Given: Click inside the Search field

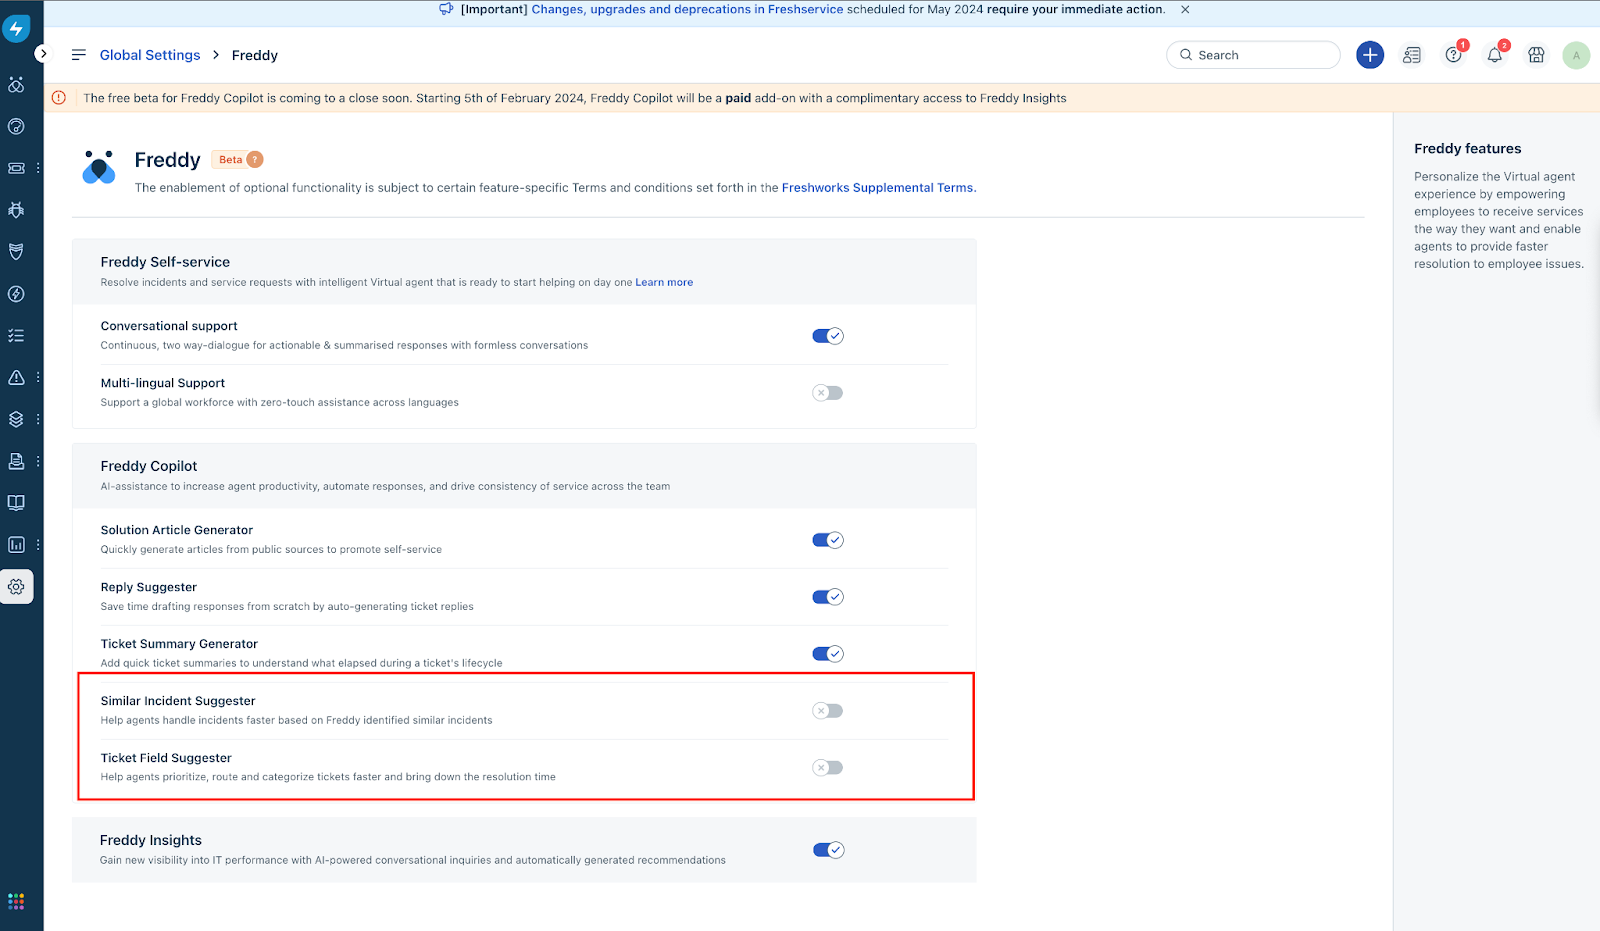Looking at the screenshot, I should coord(1253,55).
